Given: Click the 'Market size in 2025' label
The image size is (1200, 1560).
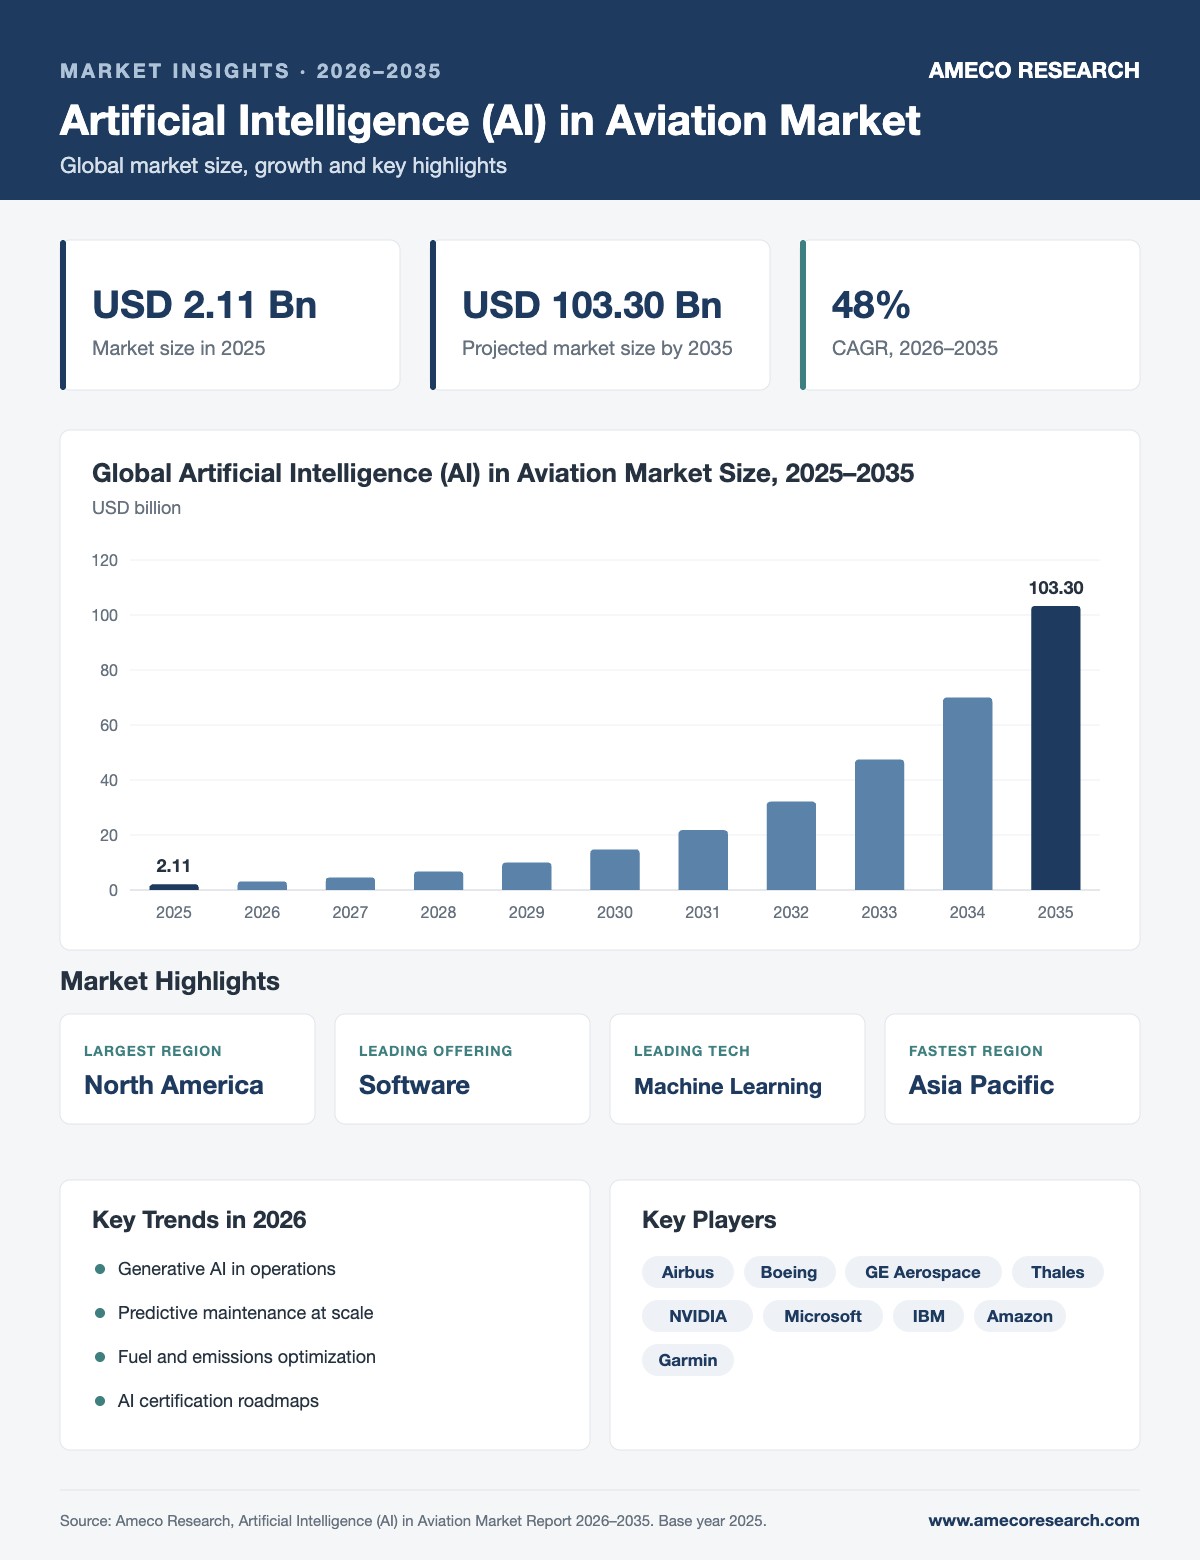Looking at the screenshot, I should tap(178, 348).
